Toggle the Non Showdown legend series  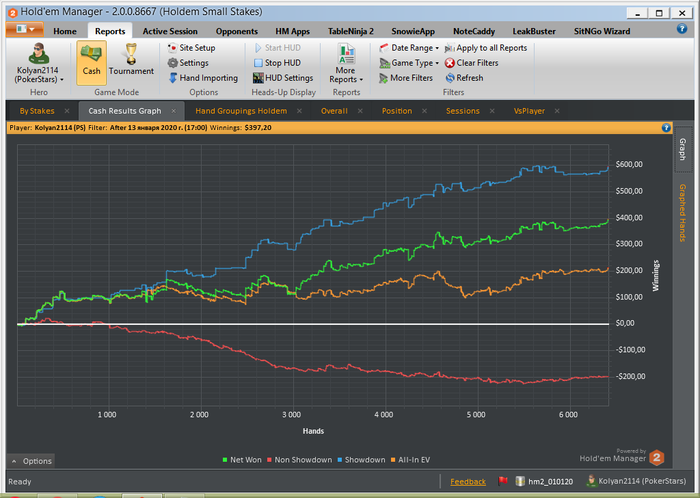coord(300,460)
